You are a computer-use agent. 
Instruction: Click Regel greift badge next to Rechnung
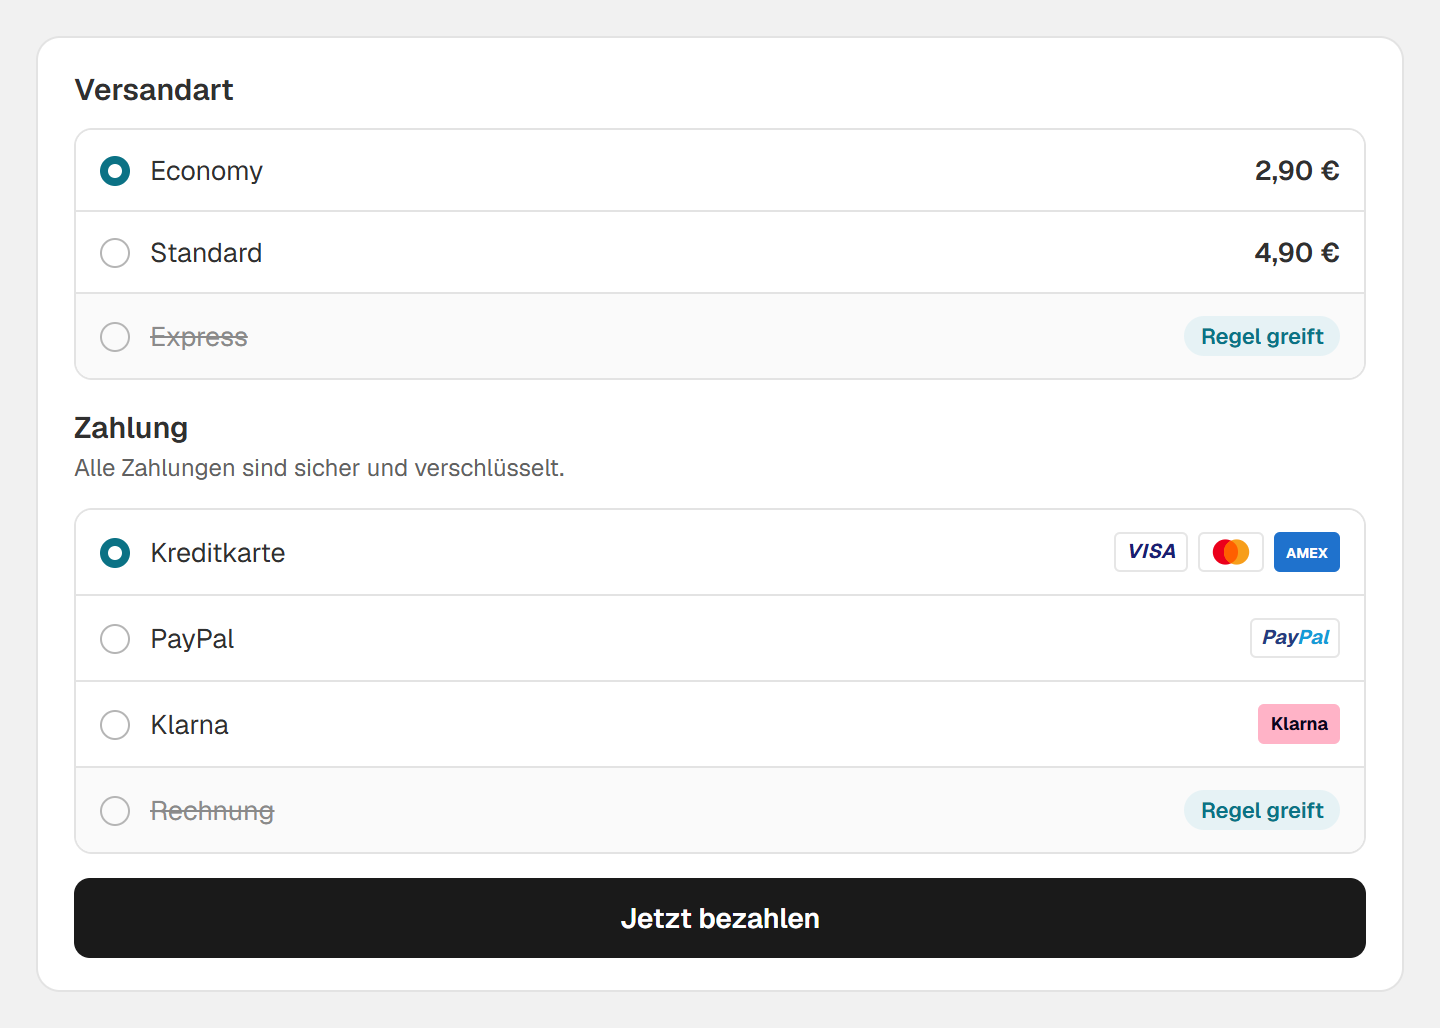(1262, 810)
